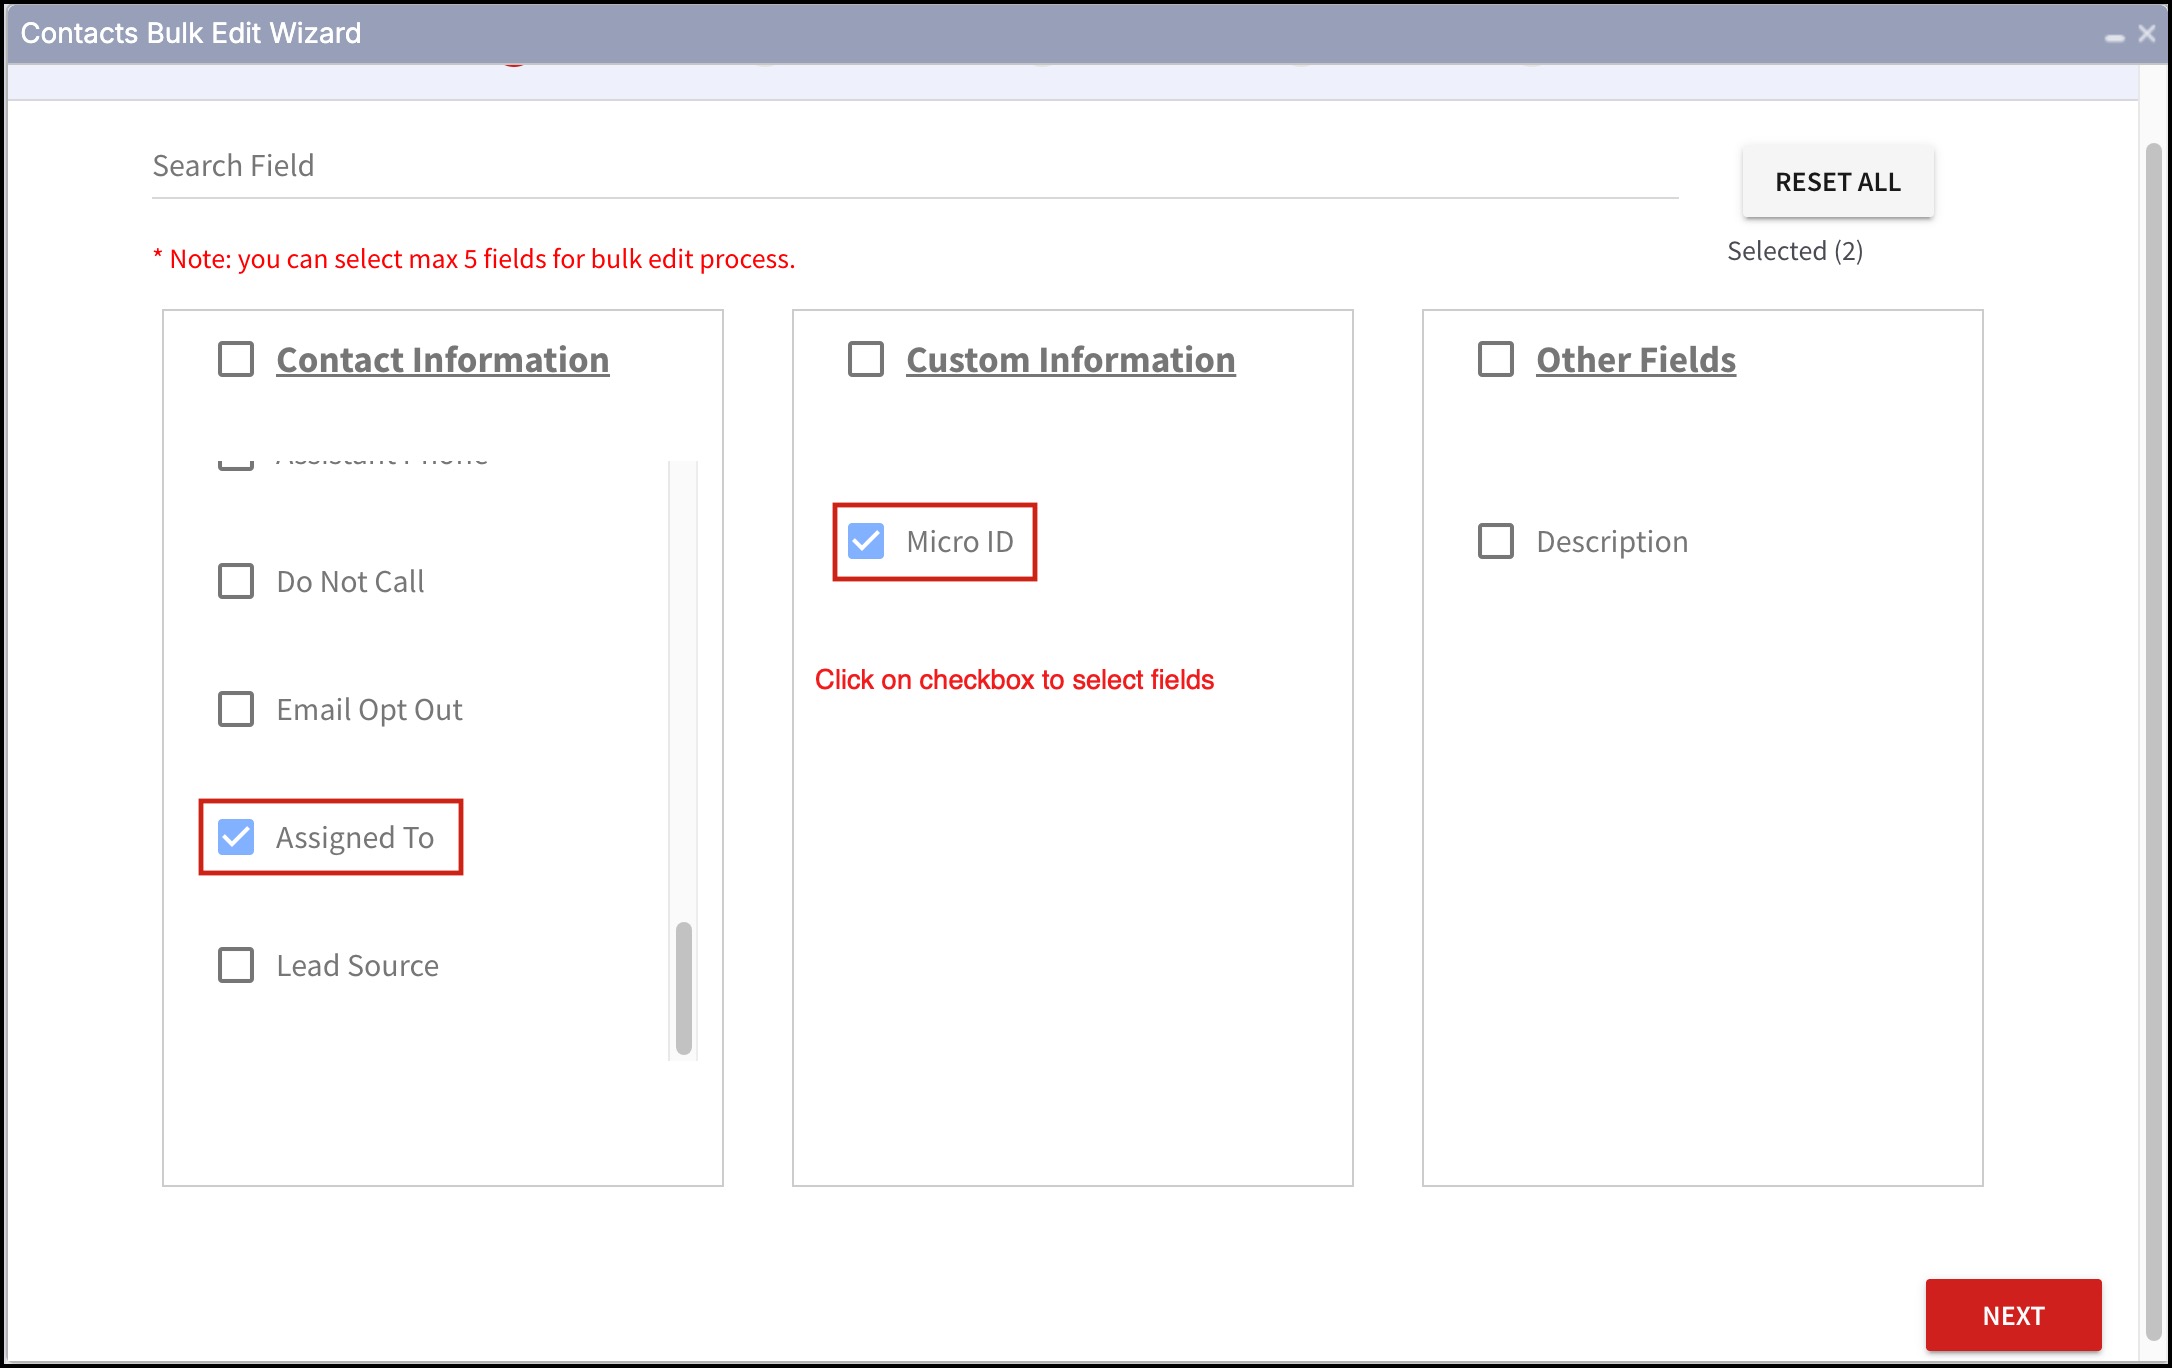The width and height of the screenshot is (2172, 1368).
Task: Enable the Do Not Call checkbox
Action: (236, 581)
